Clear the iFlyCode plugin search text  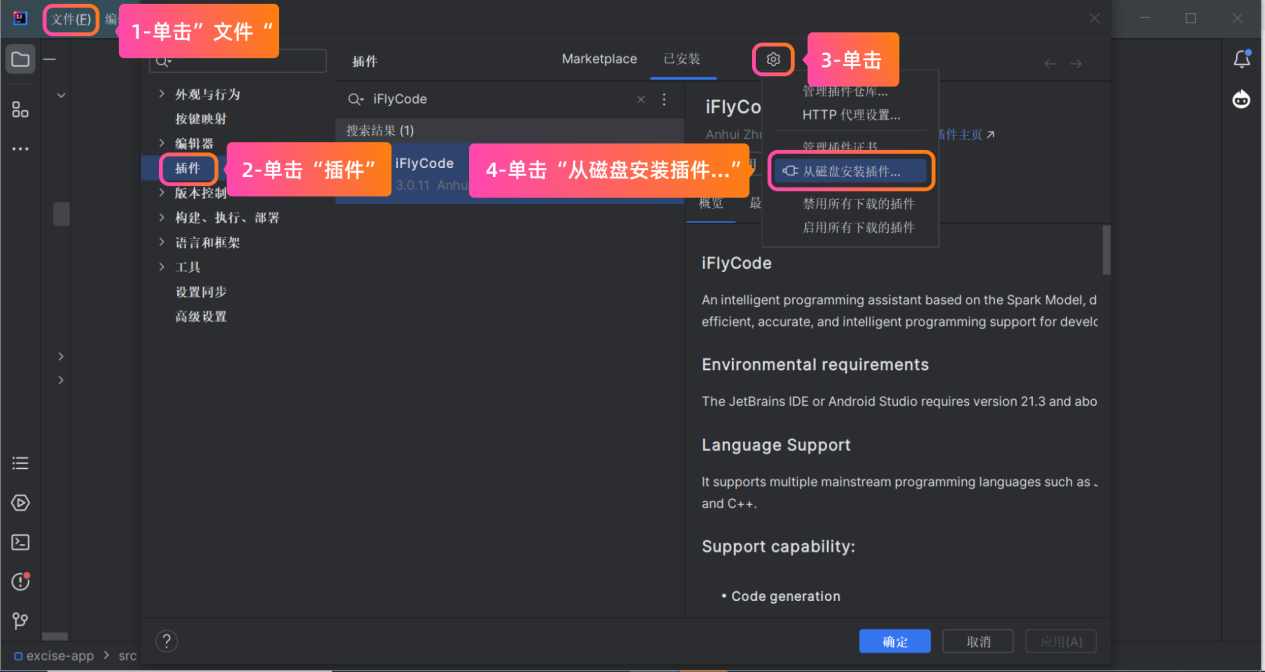[641, 99]
